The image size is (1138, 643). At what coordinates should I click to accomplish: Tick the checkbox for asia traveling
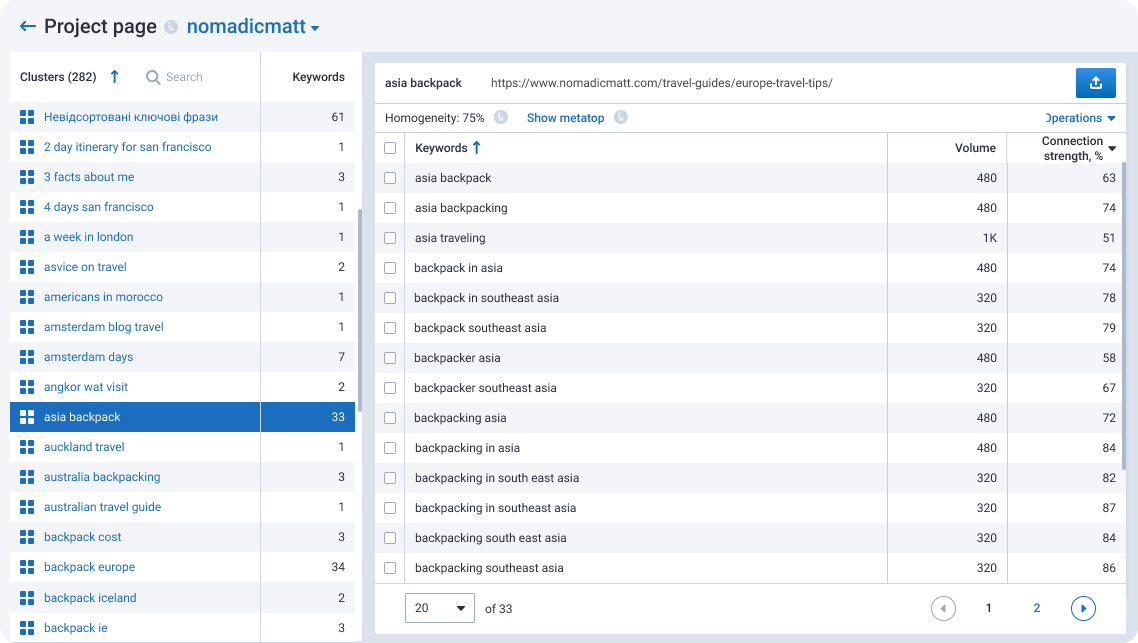(x=390, y=238)
